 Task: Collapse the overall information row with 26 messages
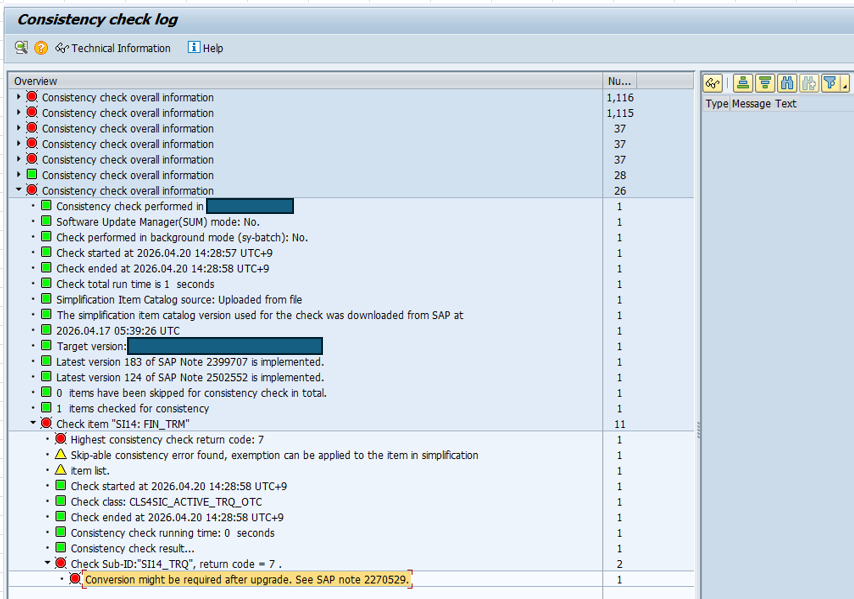(19, 190)
